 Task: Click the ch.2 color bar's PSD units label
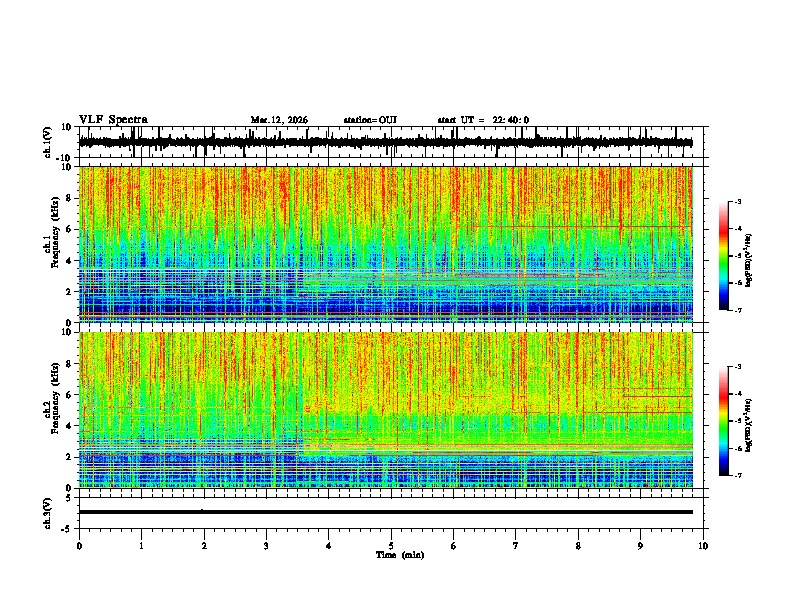[x=749, y=425]
